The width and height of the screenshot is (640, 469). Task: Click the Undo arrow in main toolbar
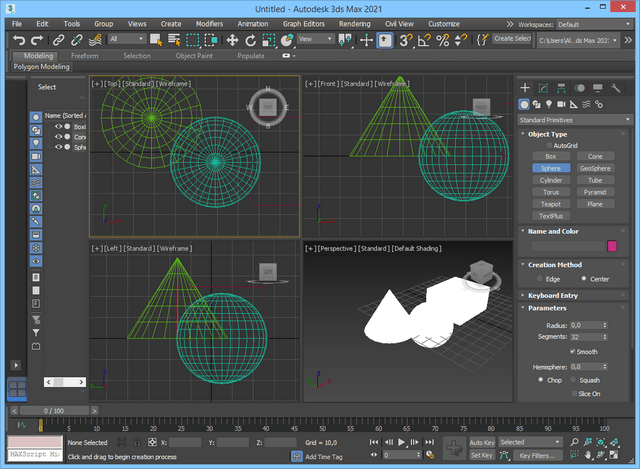(19, 40)
